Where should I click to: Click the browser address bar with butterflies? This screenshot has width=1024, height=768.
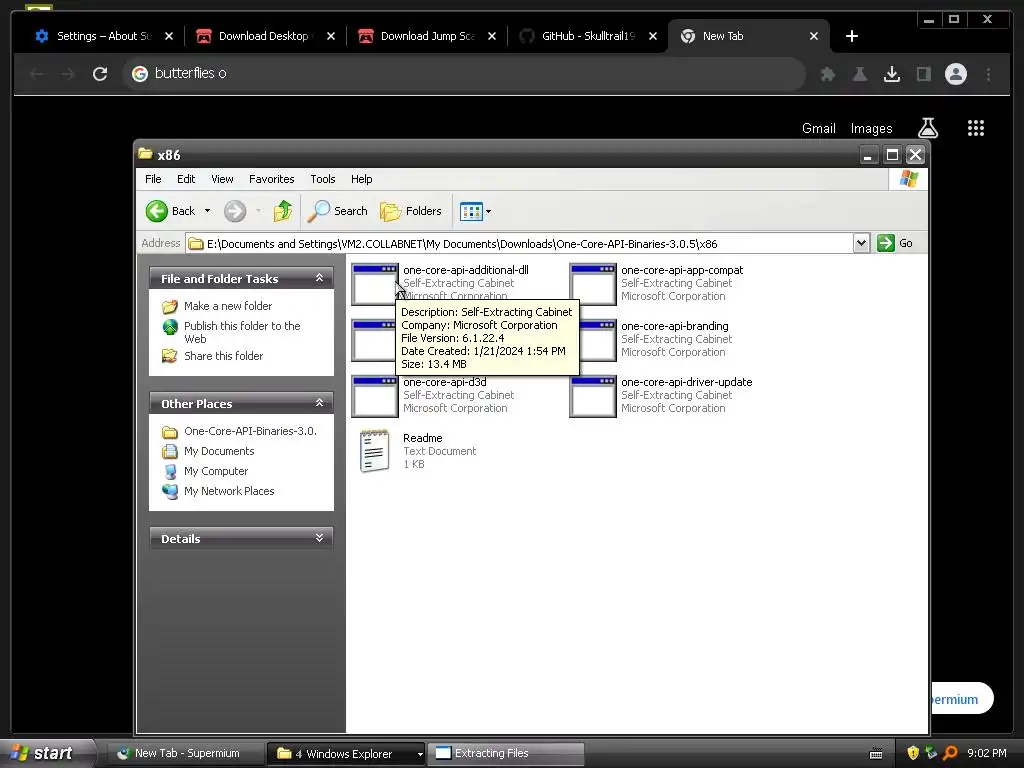[x=464, y=73]
